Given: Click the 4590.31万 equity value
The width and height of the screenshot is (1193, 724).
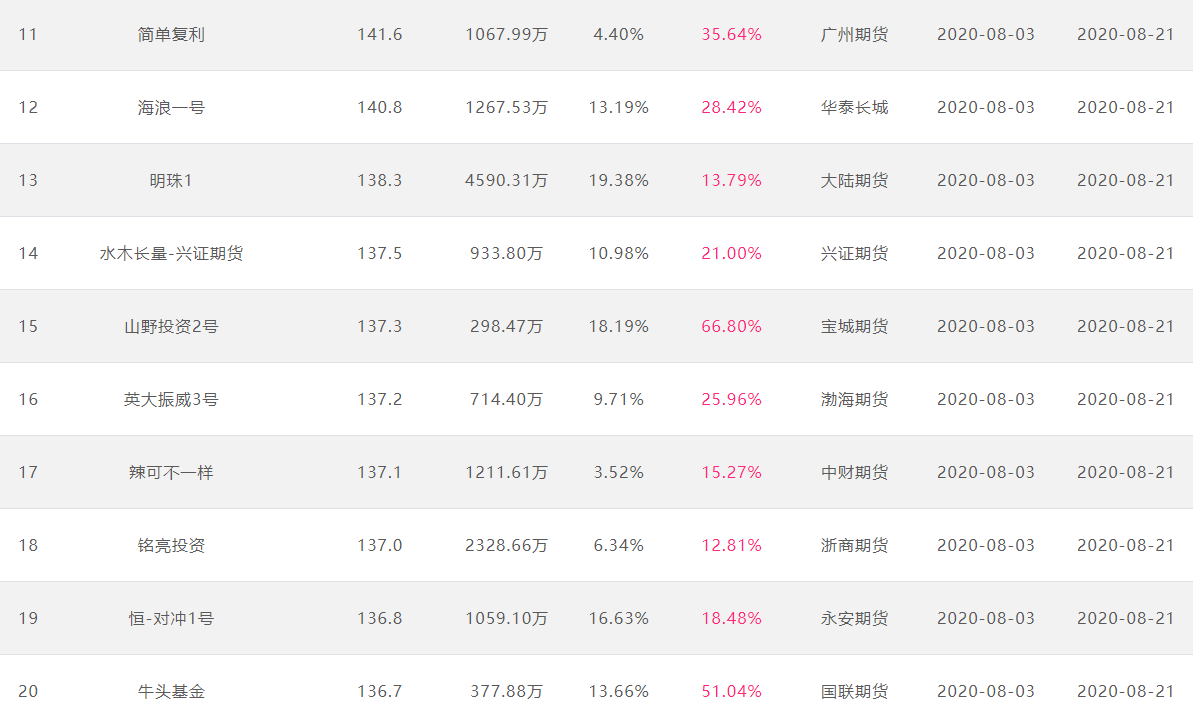Looking at the screenshot, I should click(507, 180).
